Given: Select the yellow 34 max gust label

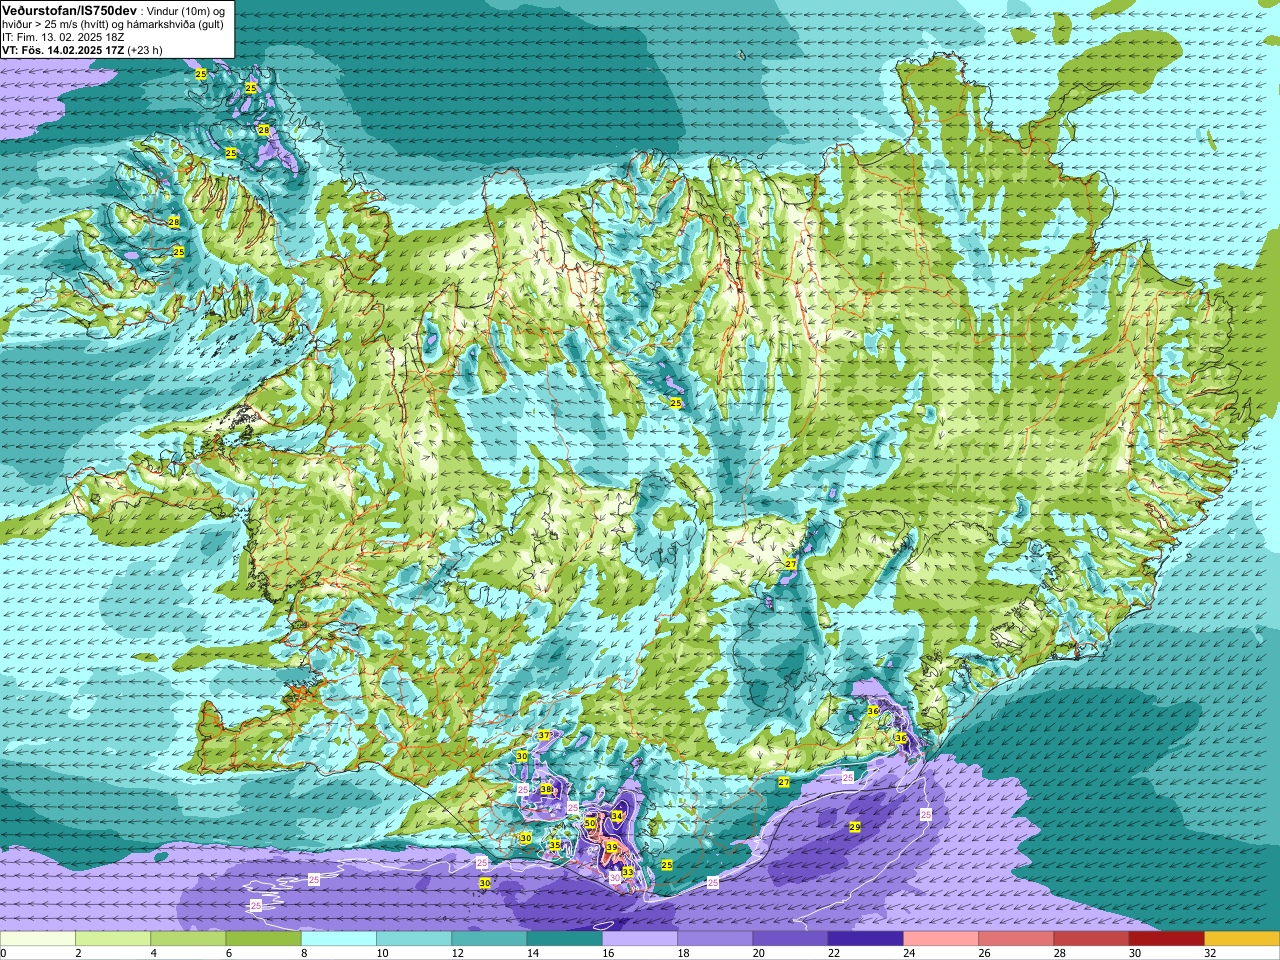Looking at the screenshot, I should pyautogui.click(x=617, y=816).
